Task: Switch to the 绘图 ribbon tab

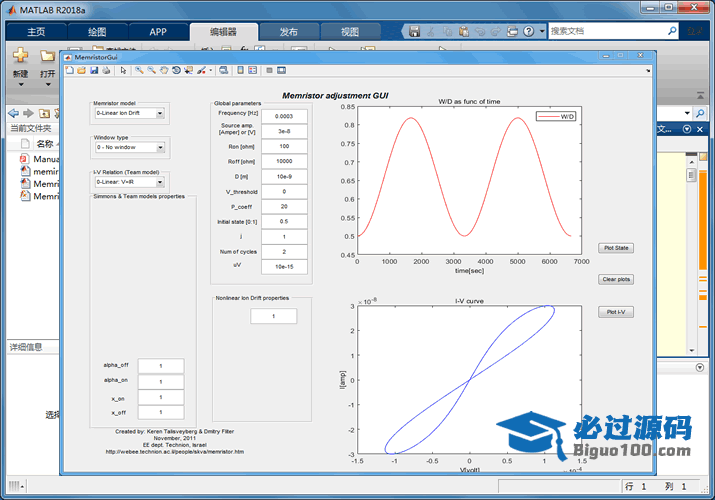Action: coord(97,32)
